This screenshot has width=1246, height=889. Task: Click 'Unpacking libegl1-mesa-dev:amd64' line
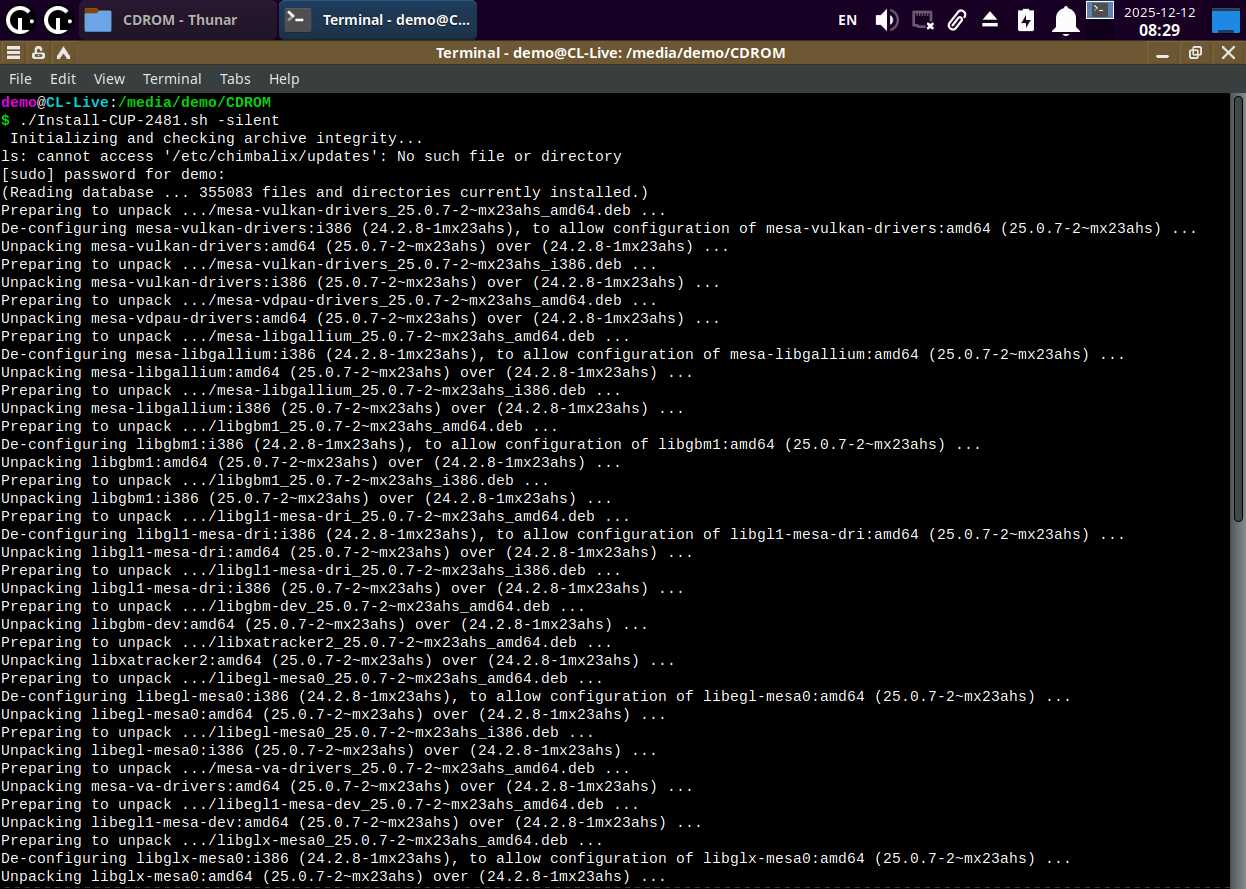351,822
